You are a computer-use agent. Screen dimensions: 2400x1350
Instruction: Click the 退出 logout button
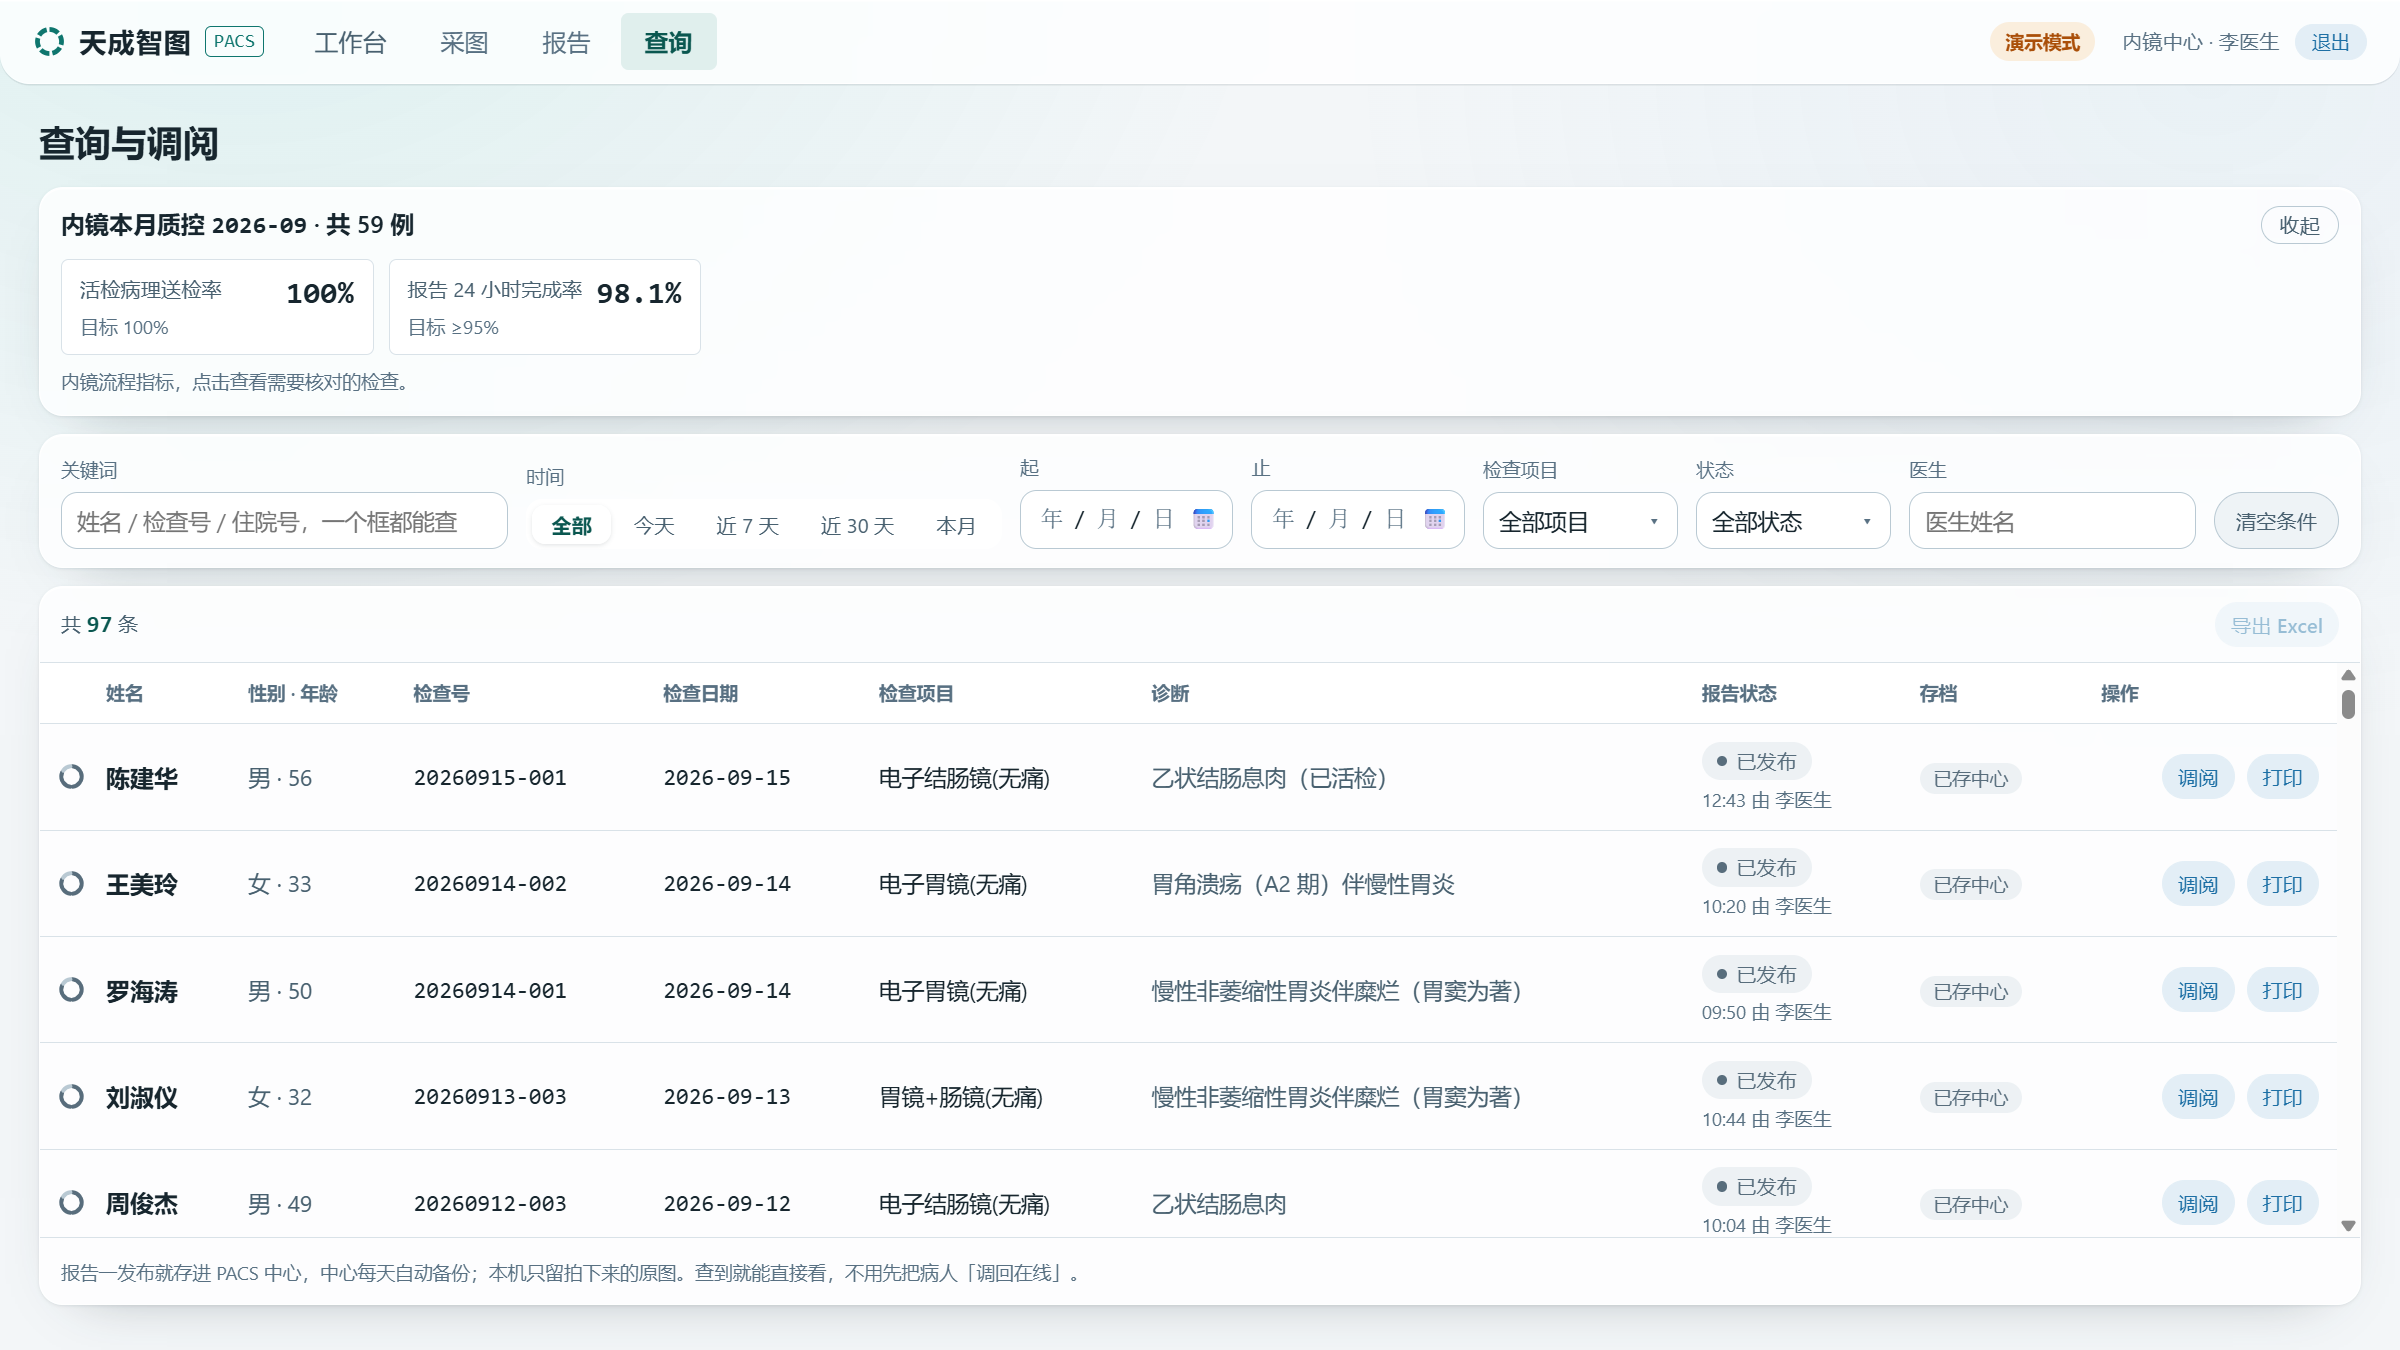click(x=2329, y=42)
